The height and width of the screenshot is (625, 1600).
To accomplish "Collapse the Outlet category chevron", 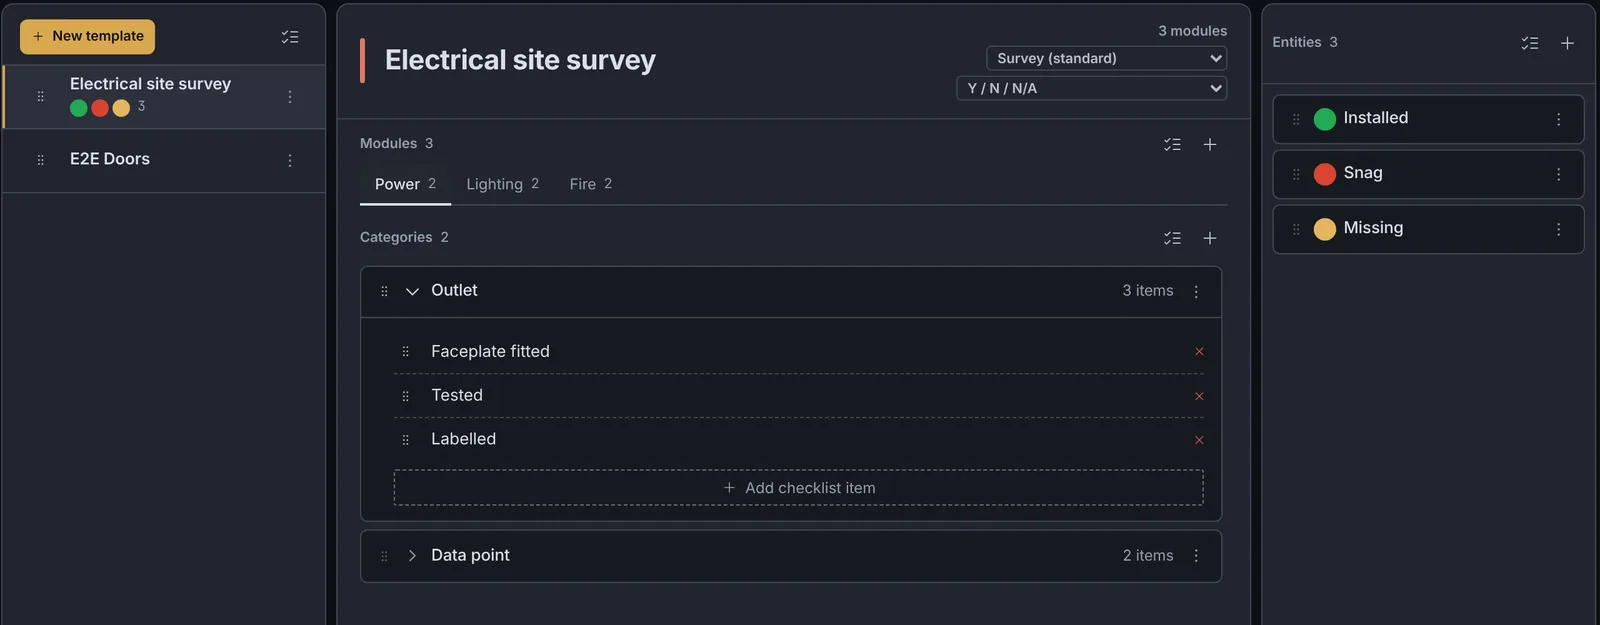I will tap(412, 291).
